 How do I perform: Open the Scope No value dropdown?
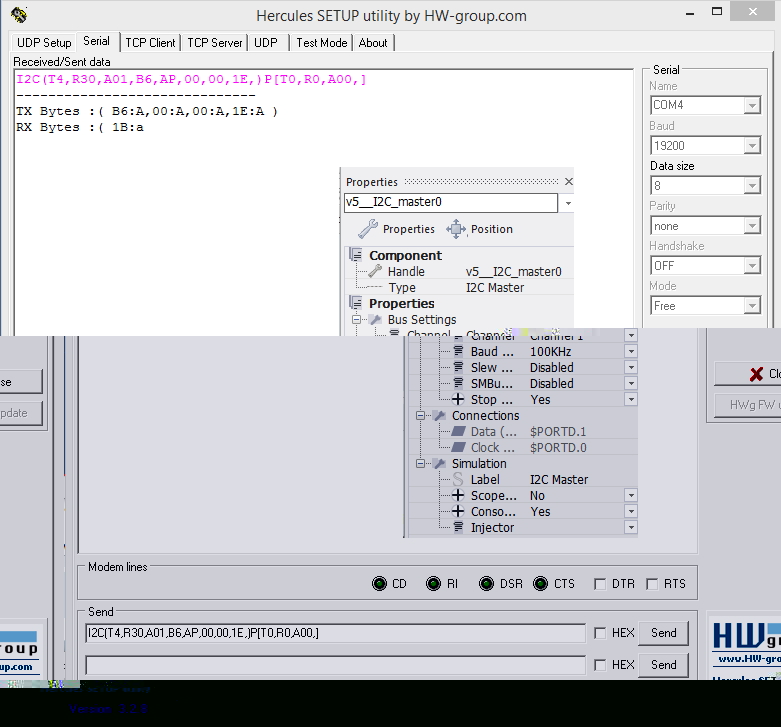pyautogui.click(x=631, y=495)
